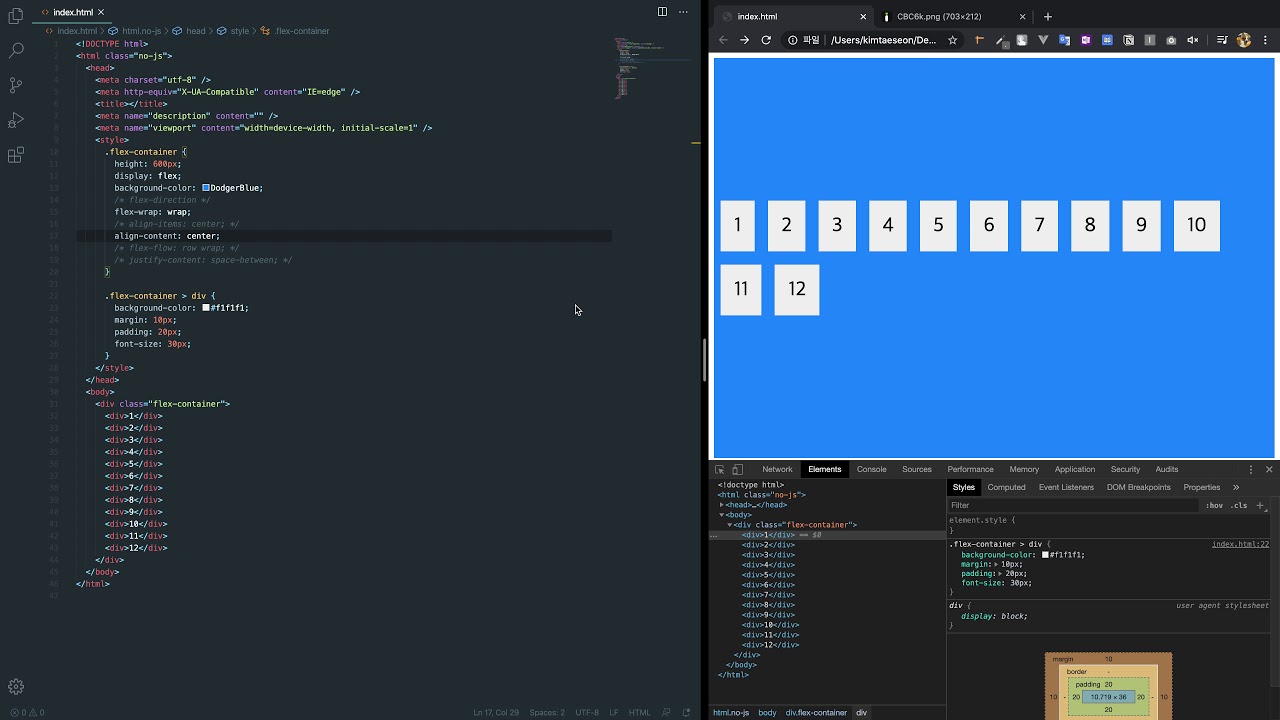Activate the DevTools element inspector icon
Screen dimensions: 1280x720
coord(720,469)
